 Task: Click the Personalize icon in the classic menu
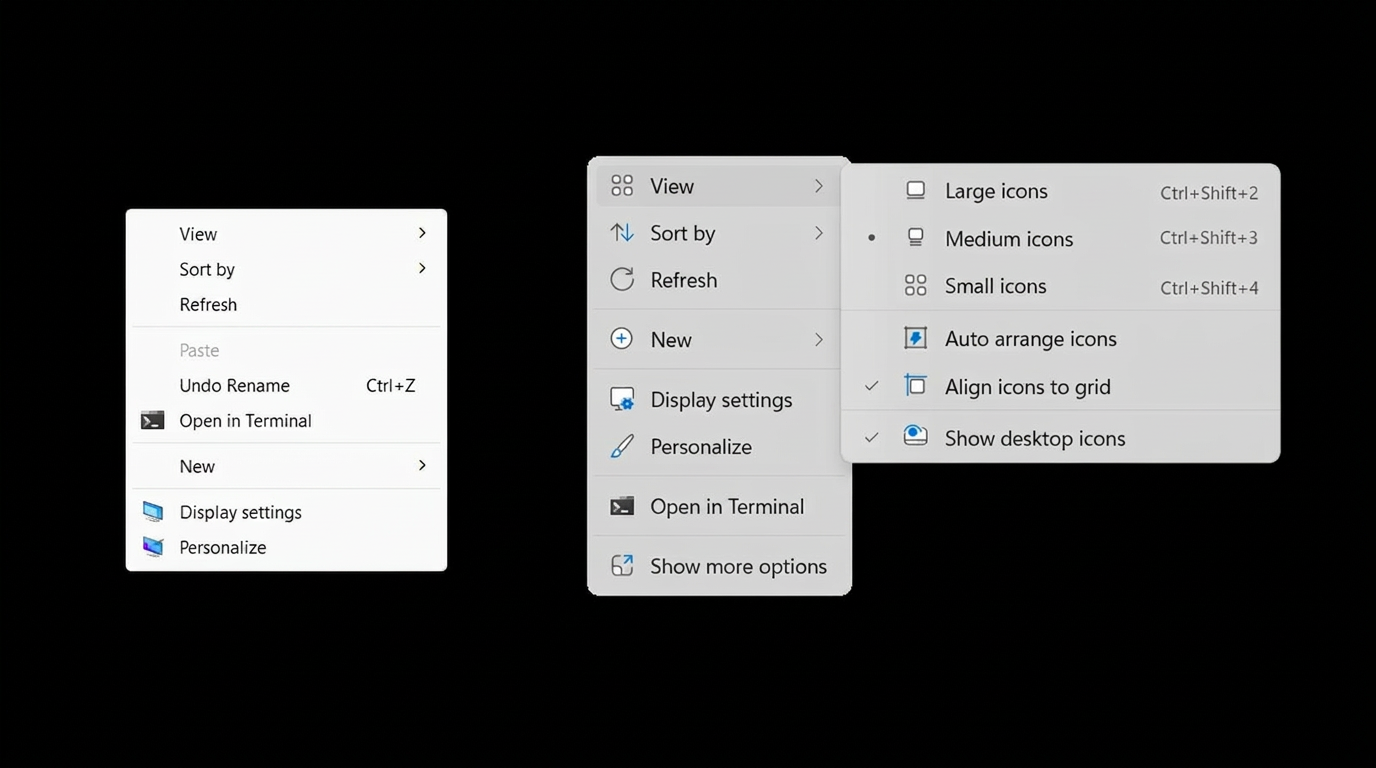click(152, 547)
